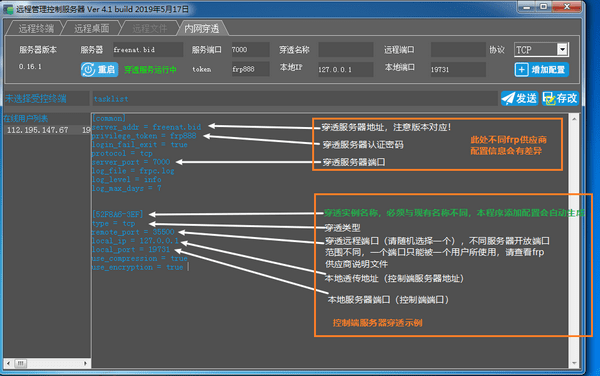Click the config editor scroll-up arrow
This screenshot has width=600, height=376.
pyautogui.click(x=574, y=119)
